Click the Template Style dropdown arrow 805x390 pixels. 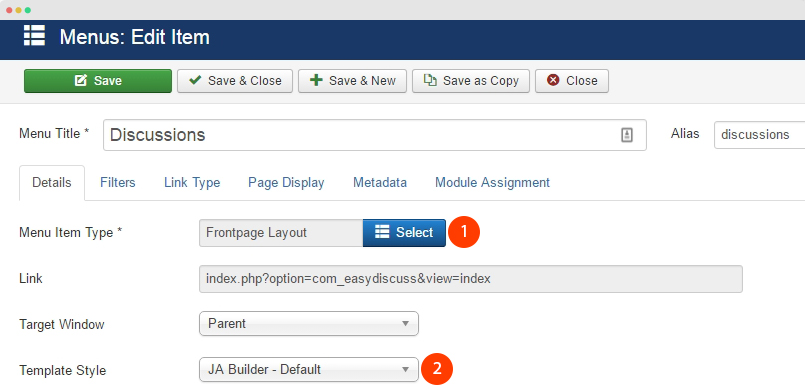click(x=405, y=369)
